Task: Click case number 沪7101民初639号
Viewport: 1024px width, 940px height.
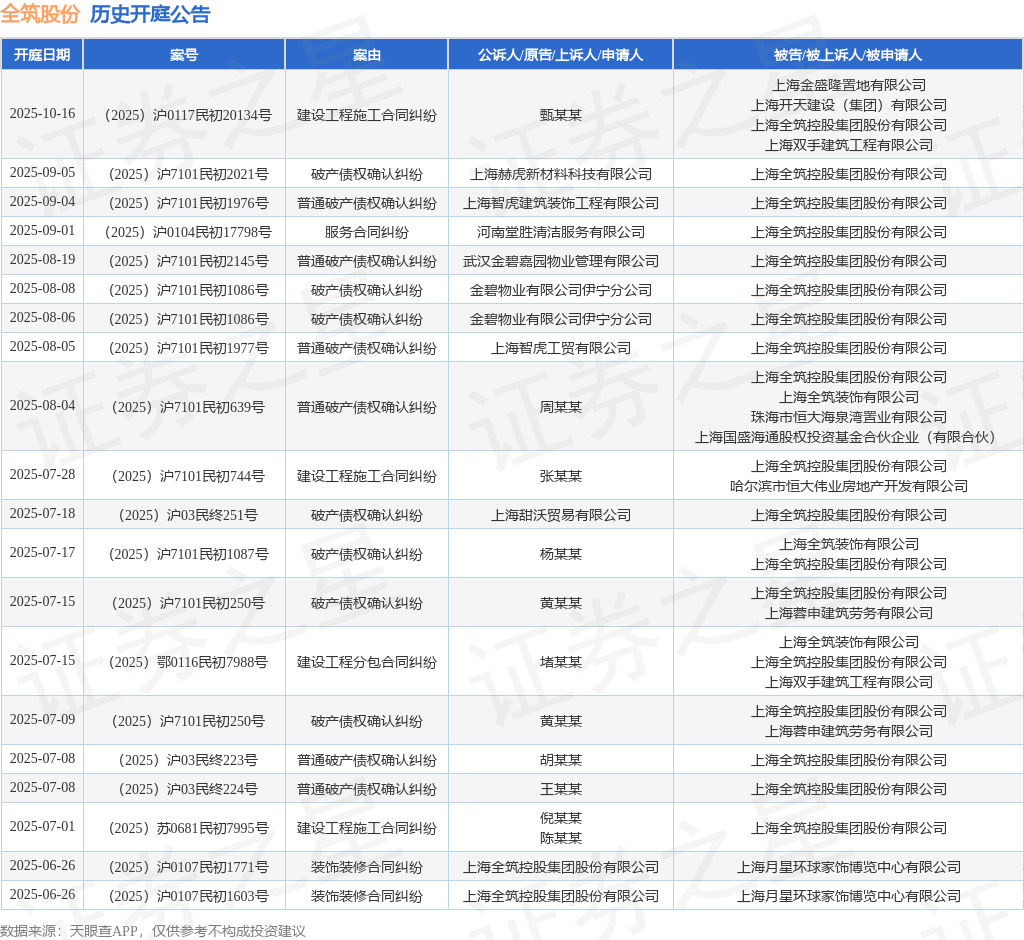Action: click(x=188, y=408)
